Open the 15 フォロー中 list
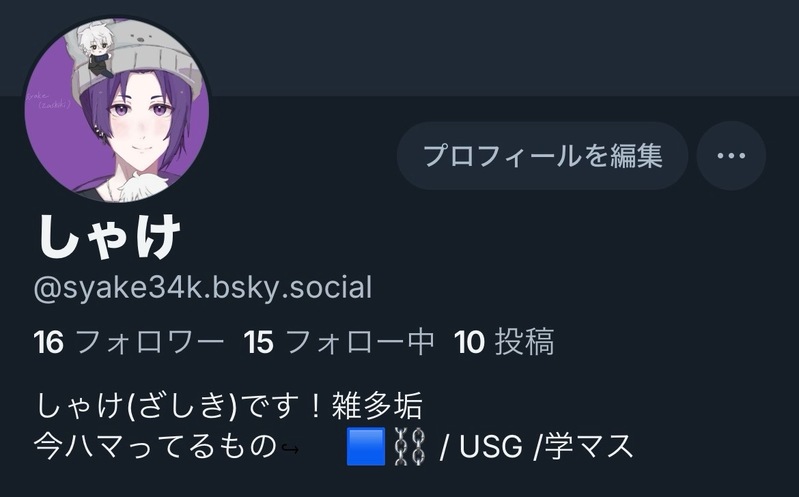Image resolution: width=799 pixels, height=497 pixels. click(339, 342)
